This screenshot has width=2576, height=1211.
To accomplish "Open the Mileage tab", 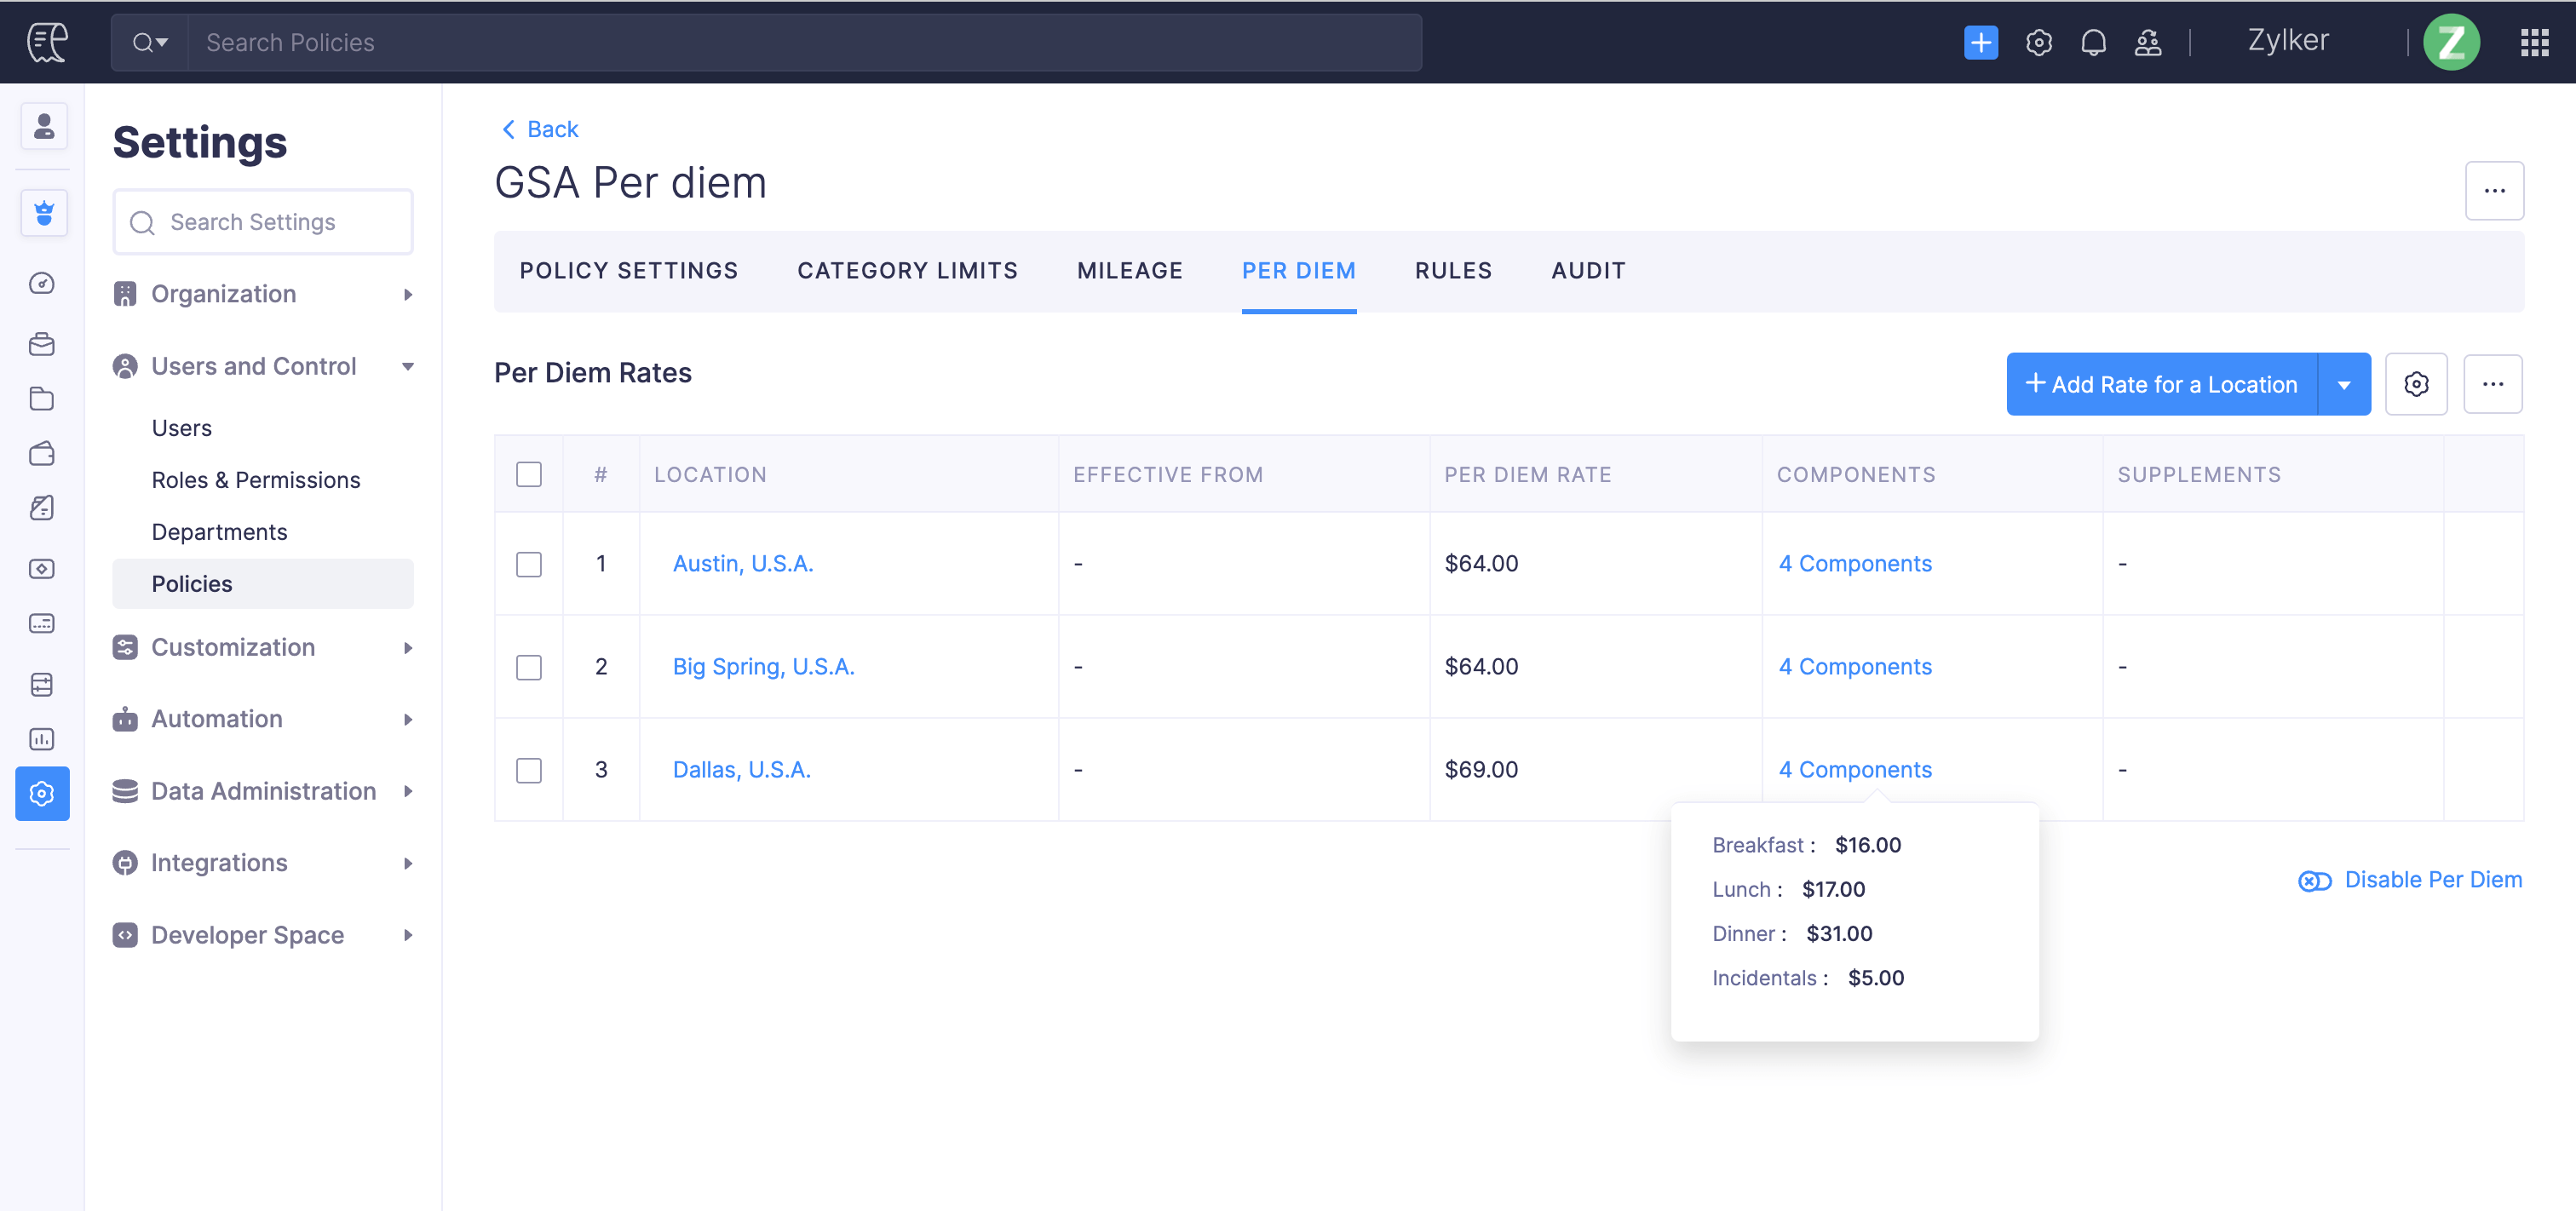I will click(1129, 271).
